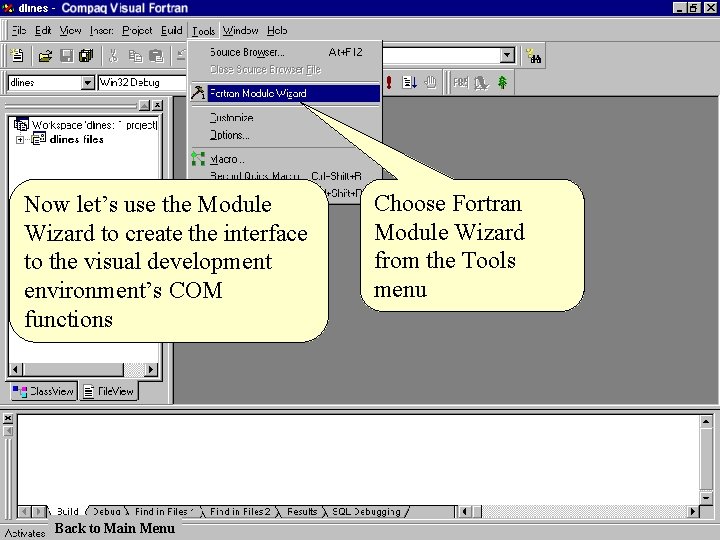This screenshot has height=540, width=720.
Task: Open the active project dlines dropdown arrow
Action: (x=87, y=83)
